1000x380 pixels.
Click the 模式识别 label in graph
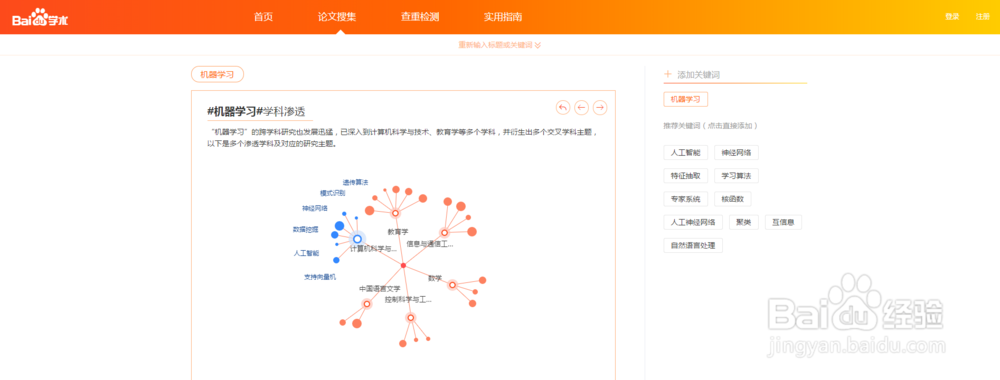click(332, 193)
